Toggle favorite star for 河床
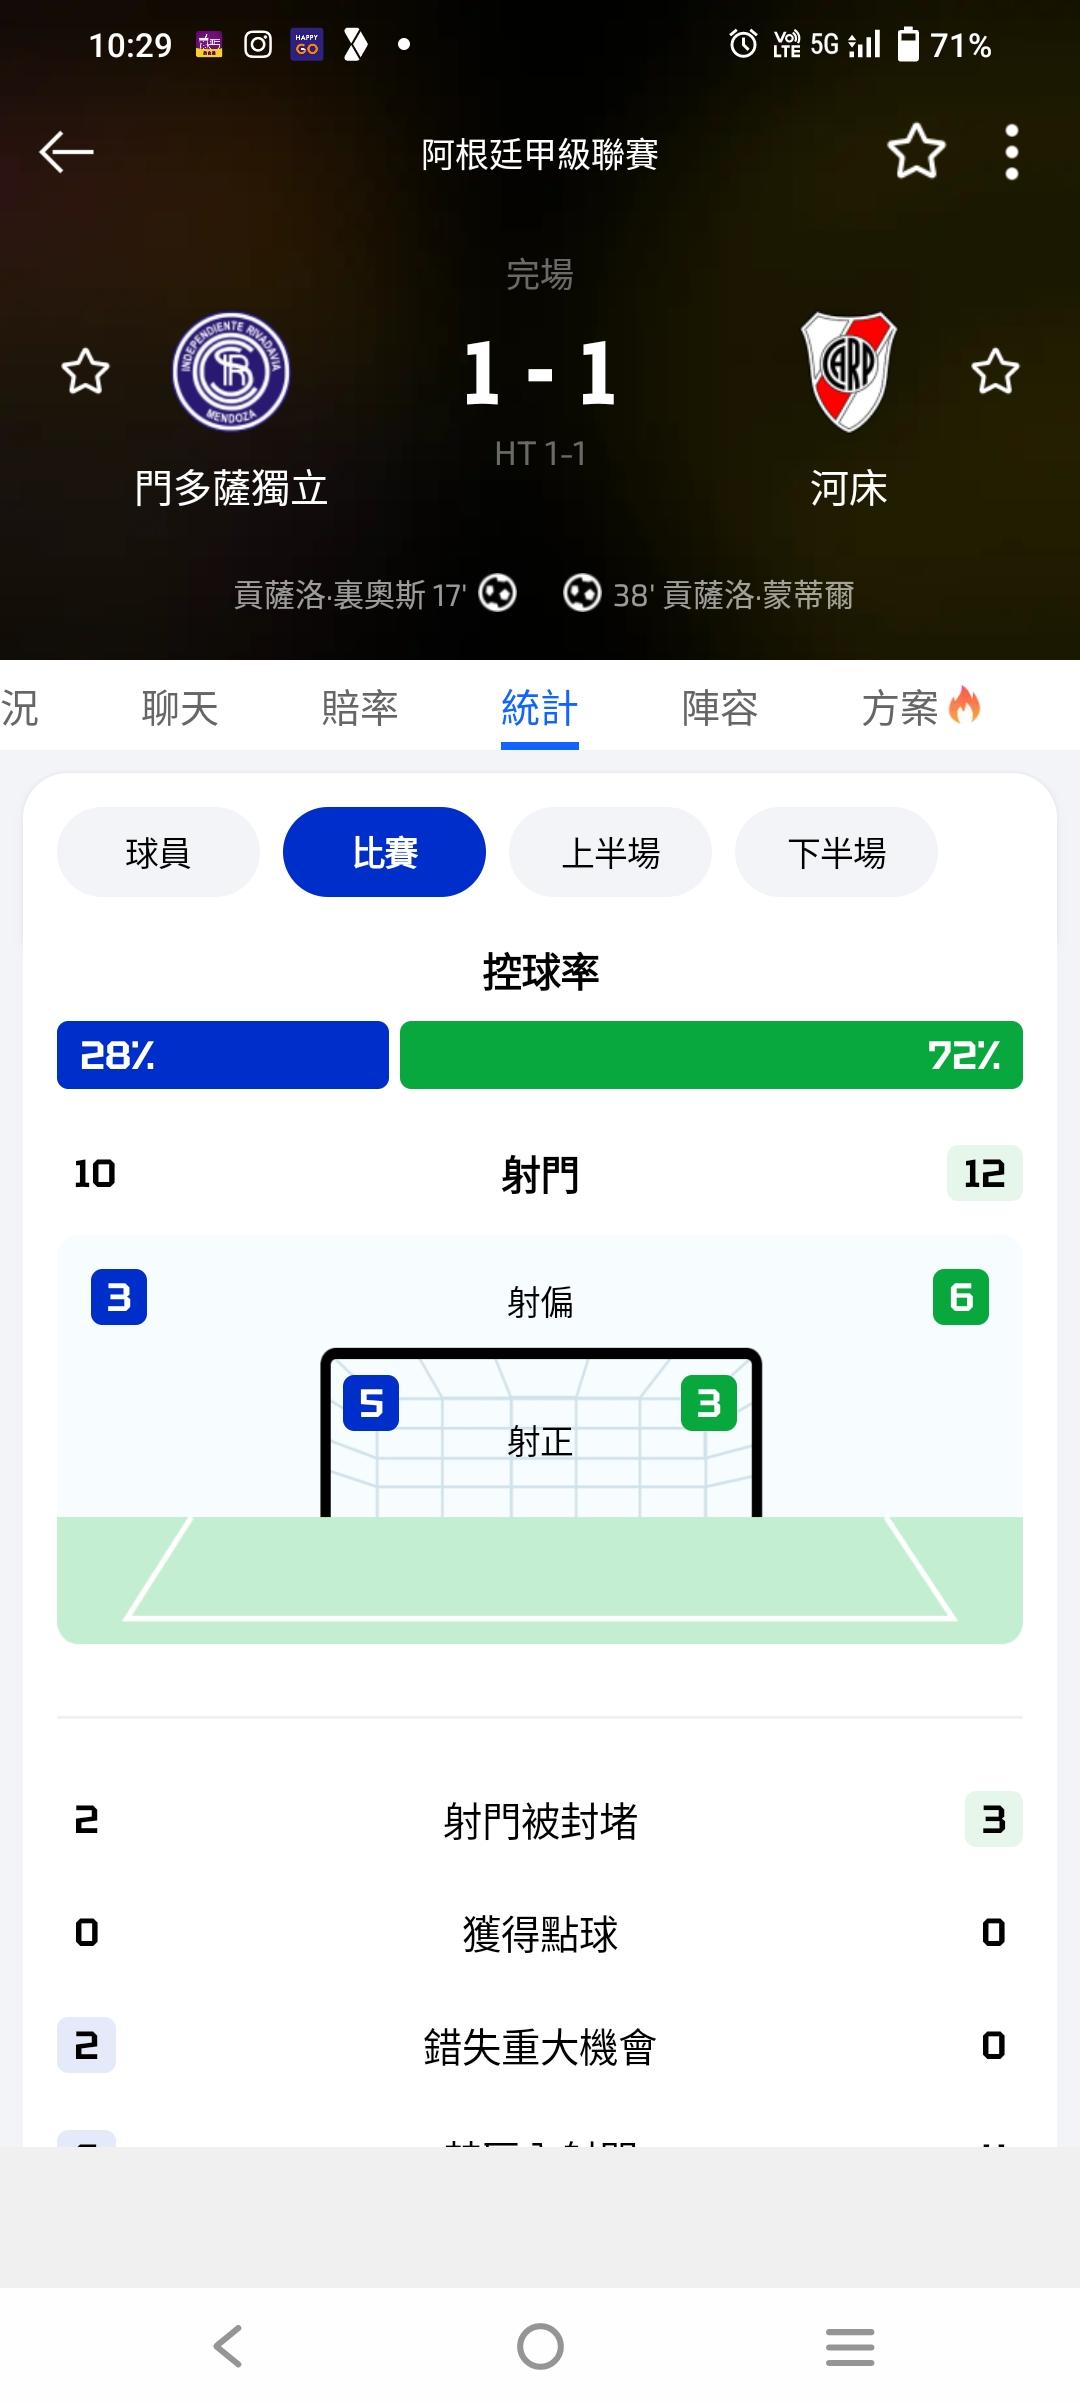Viewport: 1080px width, 2404px height. point(995,372)
